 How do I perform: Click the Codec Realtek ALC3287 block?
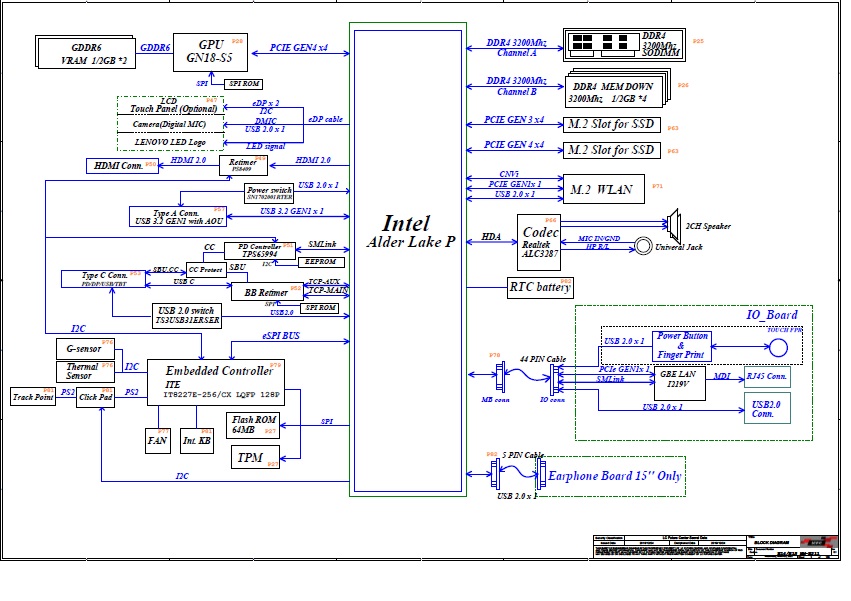[x=539, y=242]
